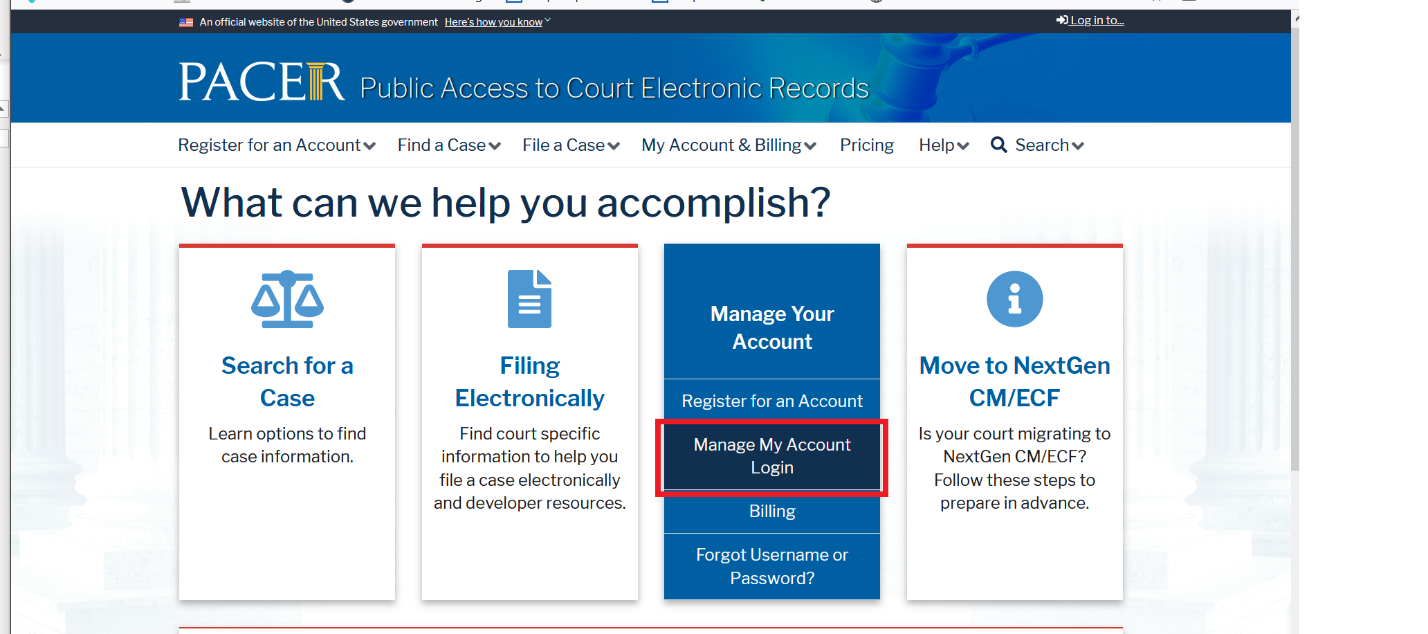The image size is (1428, 634).
Task: Expand the Find a Case menu
Action: coord(449,145)
